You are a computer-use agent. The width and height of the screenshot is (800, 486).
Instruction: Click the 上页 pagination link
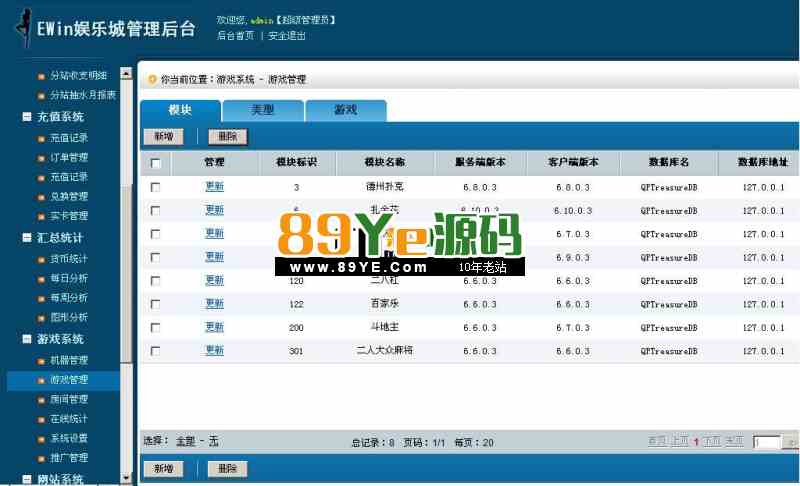pyautogui.click(x=679, y=441)
